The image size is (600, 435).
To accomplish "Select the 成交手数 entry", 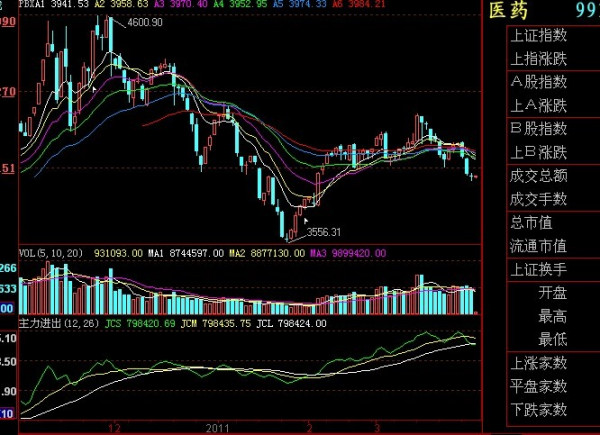I will coord(538,199).
